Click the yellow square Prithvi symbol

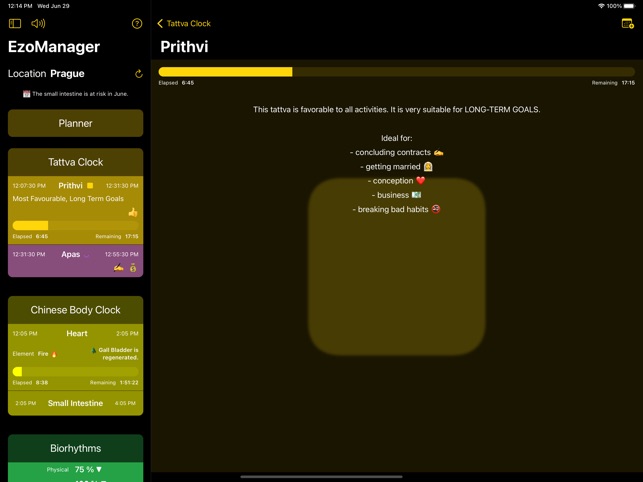(90, 186)
